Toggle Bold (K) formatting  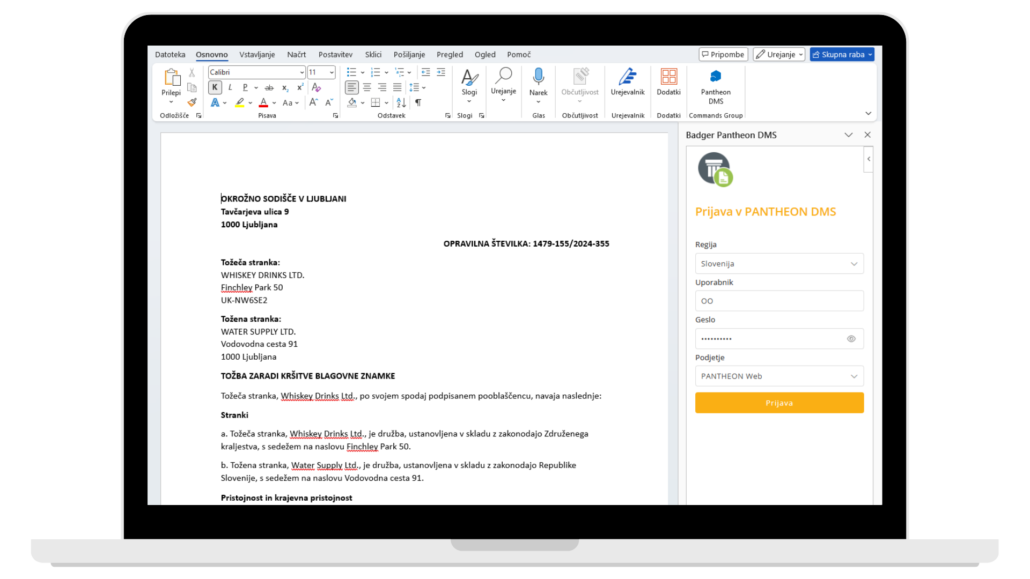215,87
